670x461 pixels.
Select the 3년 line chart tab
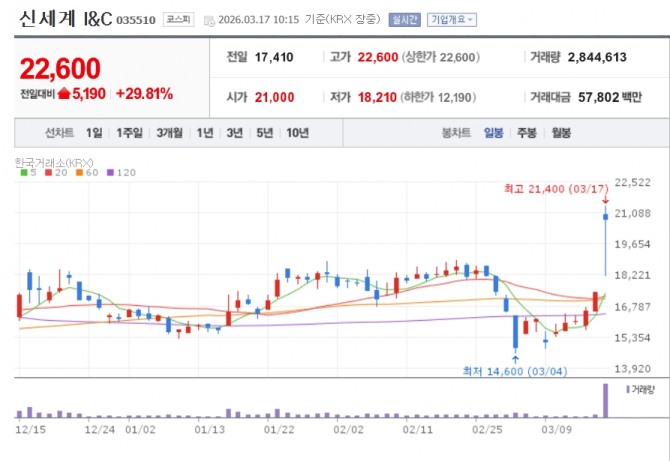235,133
